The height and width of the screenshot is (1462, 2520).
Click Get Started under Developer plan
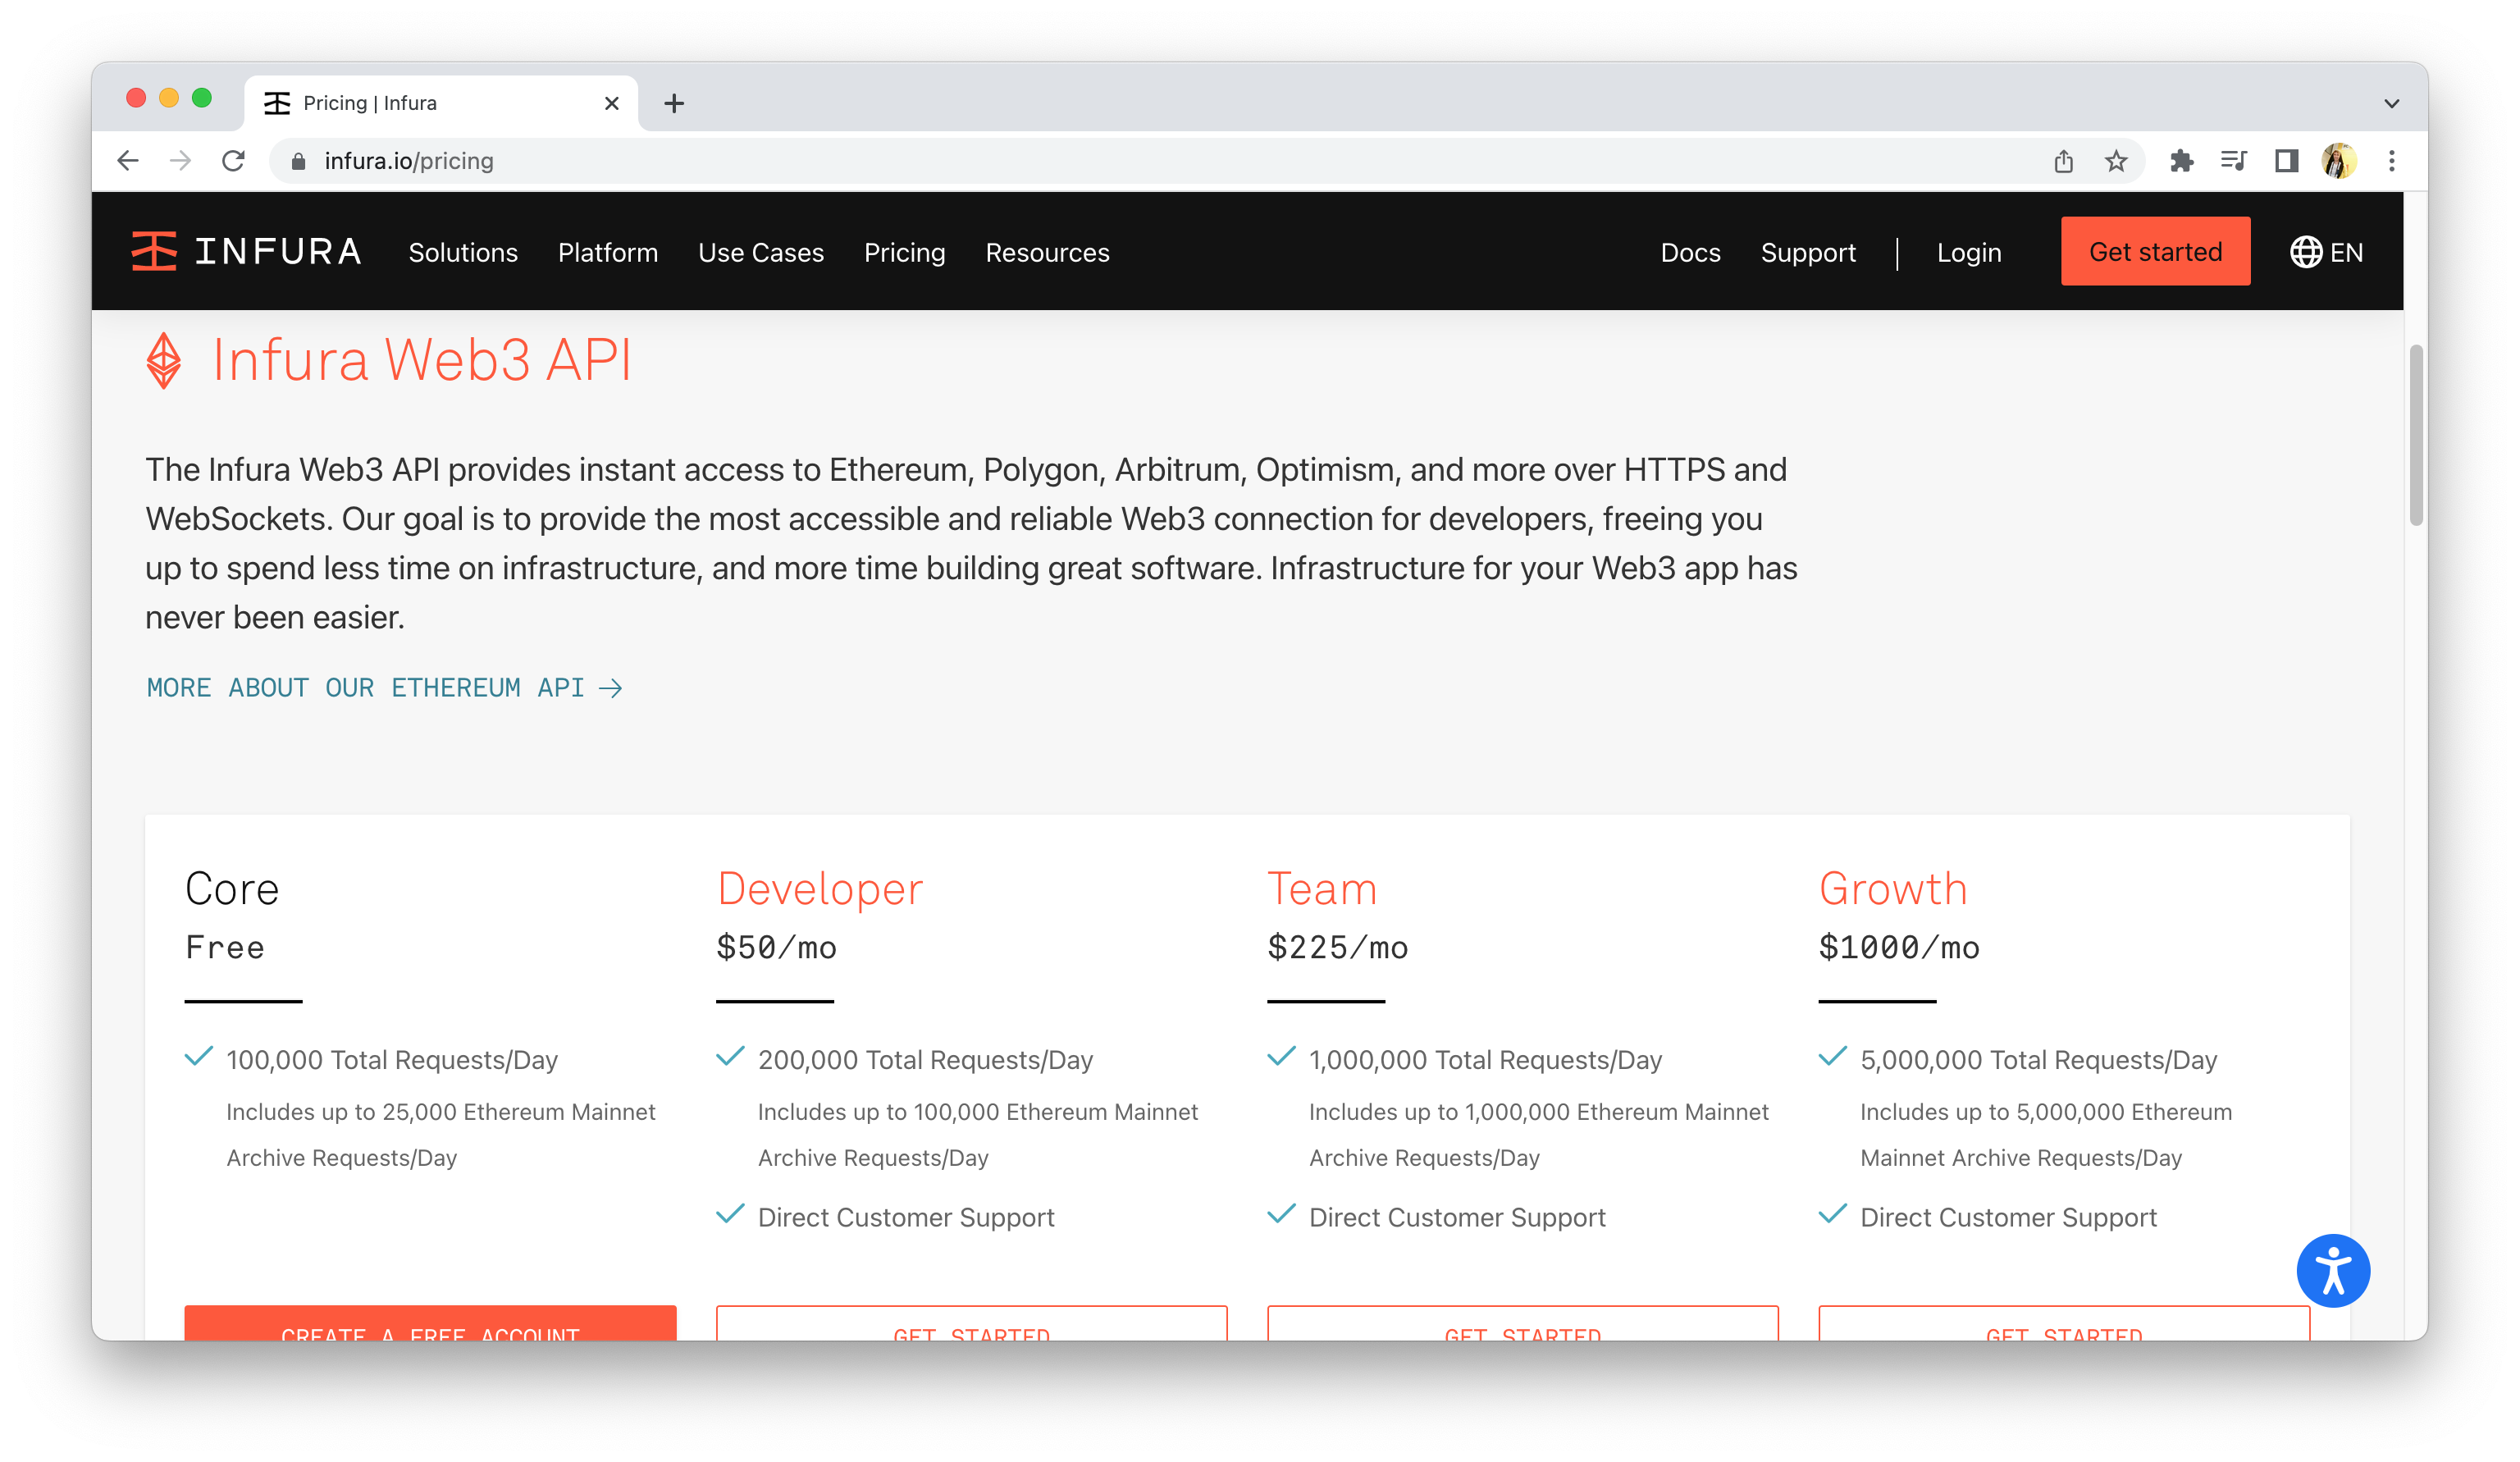(x=971, y=1323)
